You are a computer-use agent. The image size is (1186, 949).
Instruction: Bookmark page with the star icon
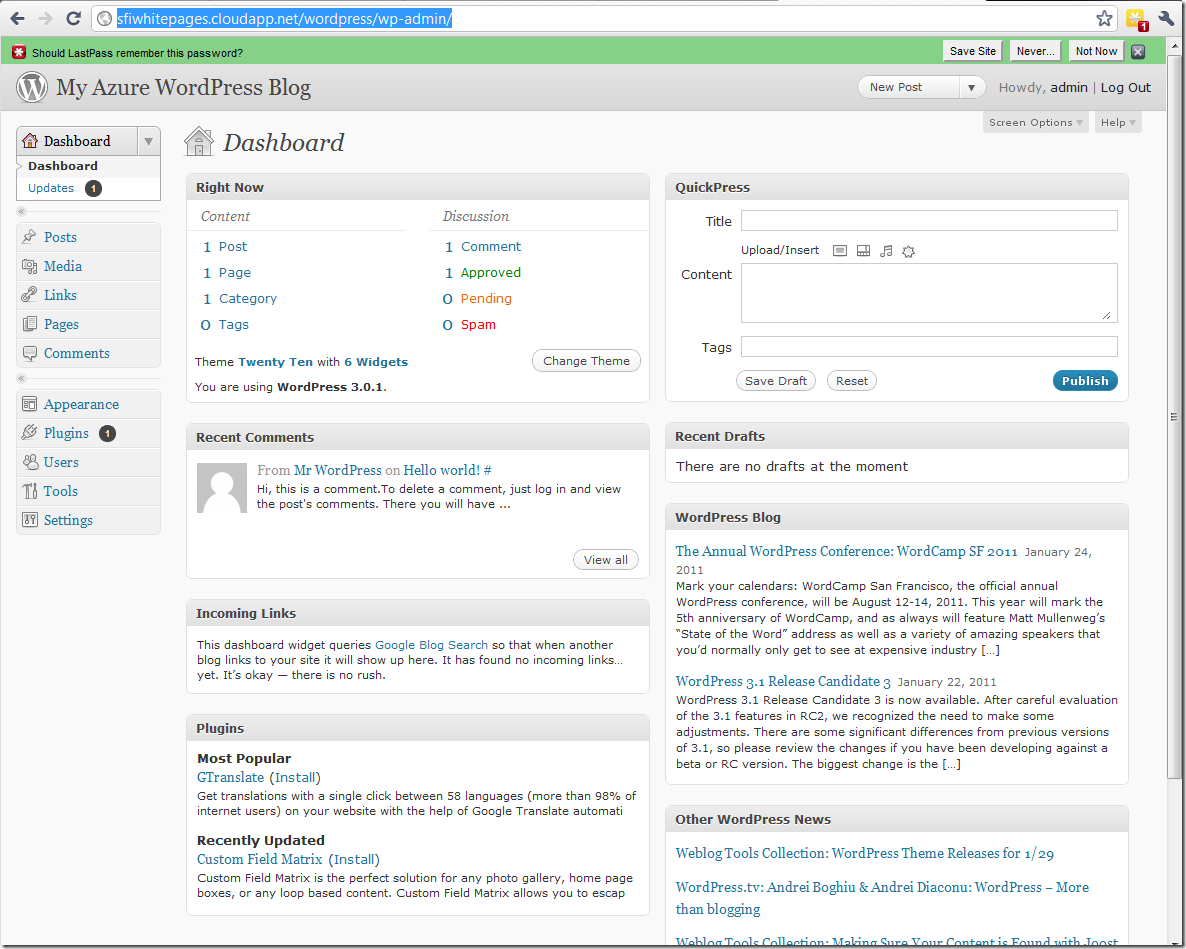pos(1104,18)
